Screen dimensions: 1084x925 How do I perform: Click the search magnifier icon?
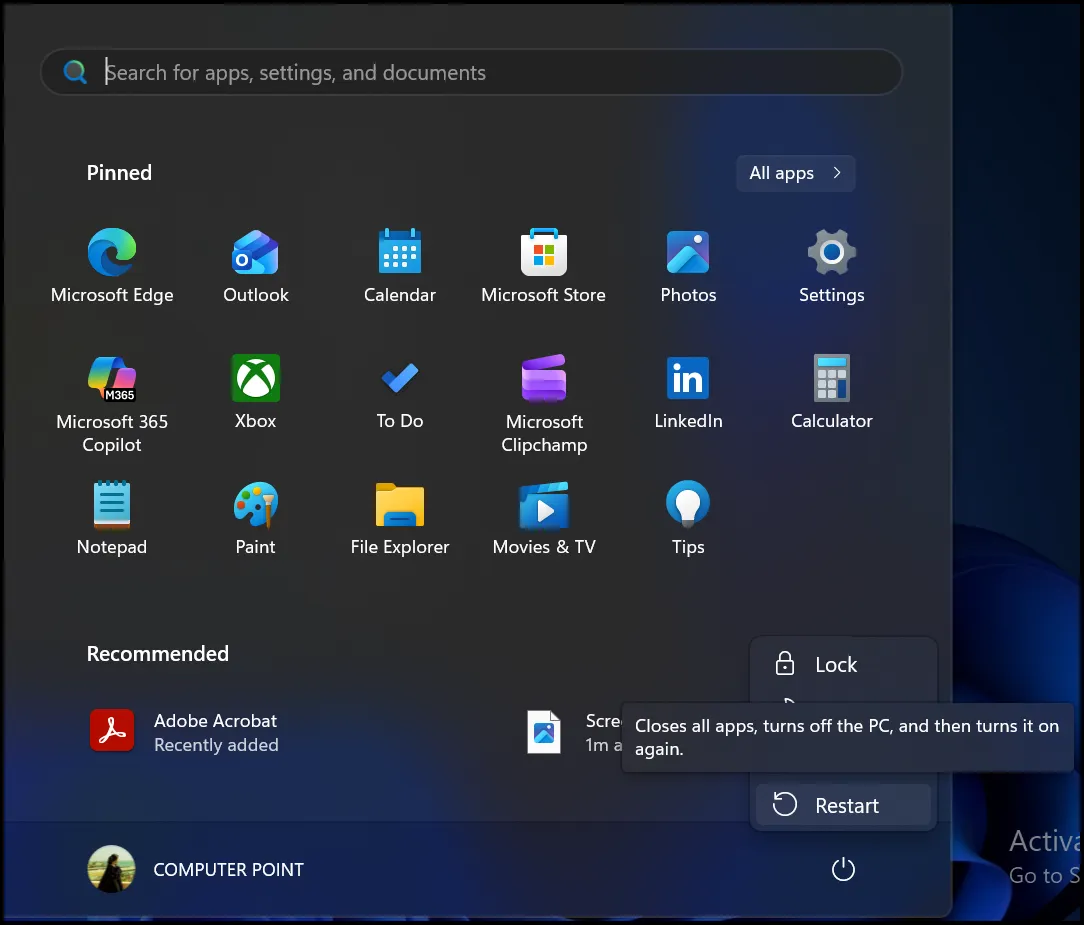(x=75, y=71)
